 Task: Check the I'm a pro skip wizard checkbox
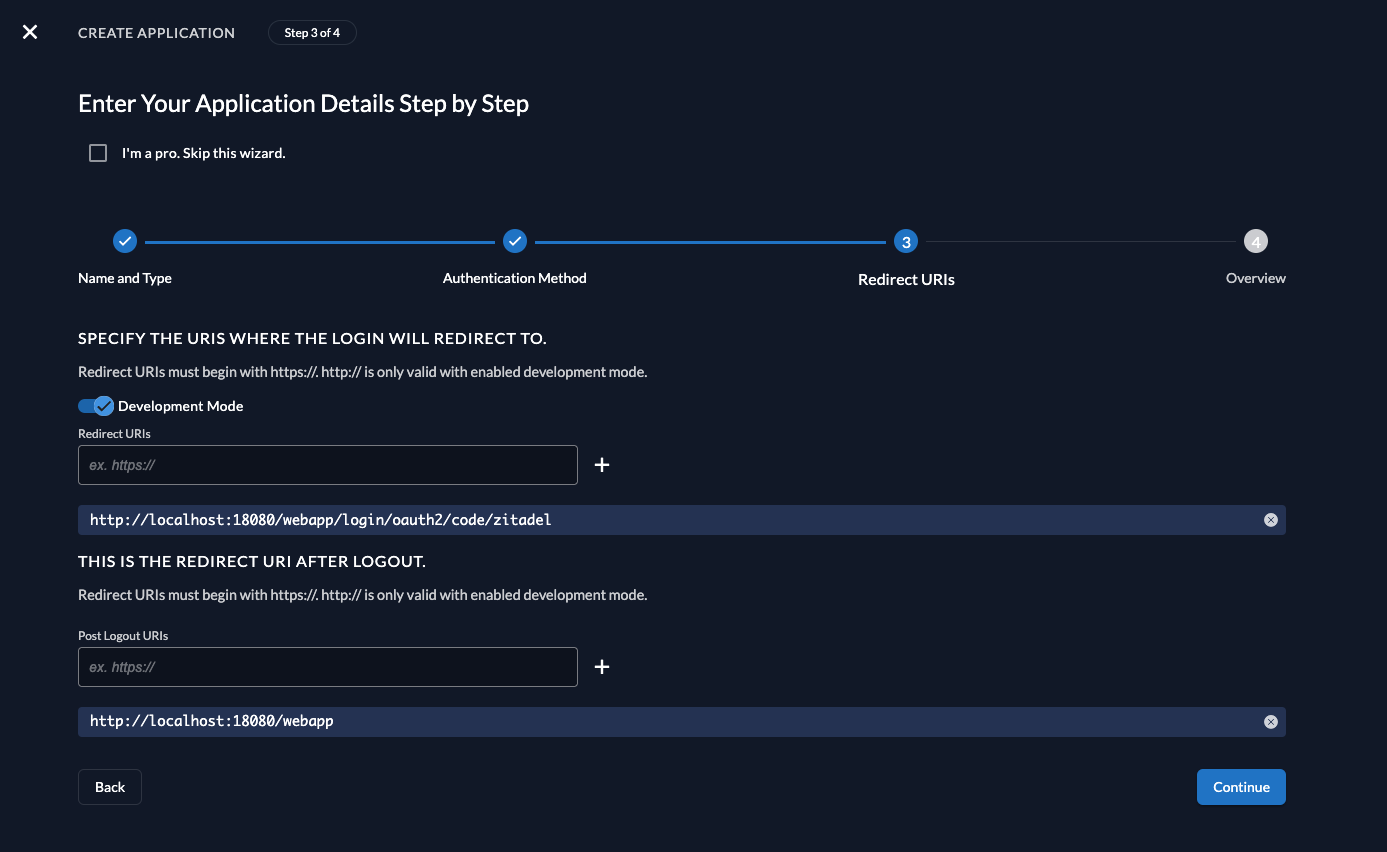(x=97, y=152)
